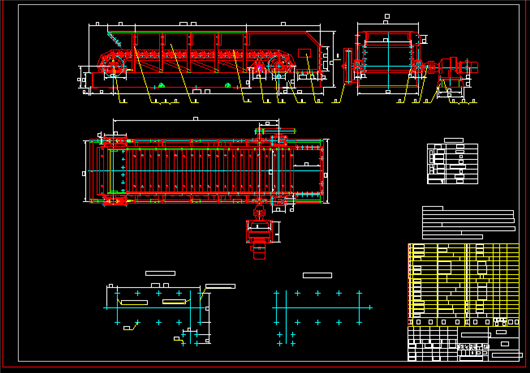530x373 pixels.
Task: Click the motor and reducer drive unit below the plan view
Action: click(260, 233)
